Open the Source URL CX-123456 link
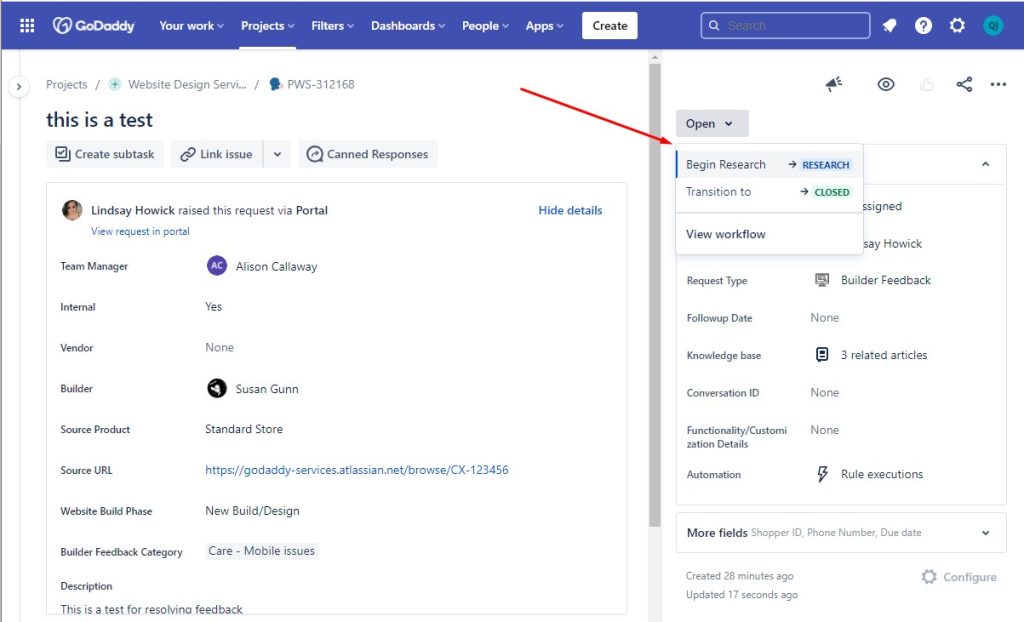This screenshot has width=1024, height=622. (357, 470)
